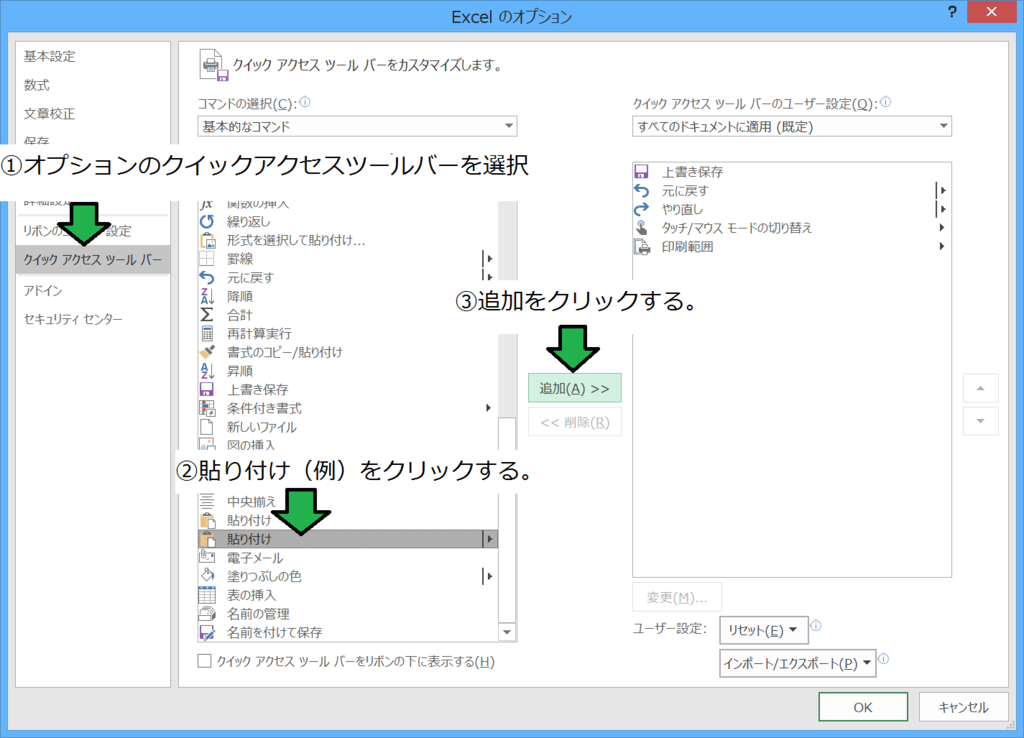Select クイック アクセス ツール バー category
The height and width of the screenshot is (738, 1024).
pyautogui.click(x=93, y=260)
